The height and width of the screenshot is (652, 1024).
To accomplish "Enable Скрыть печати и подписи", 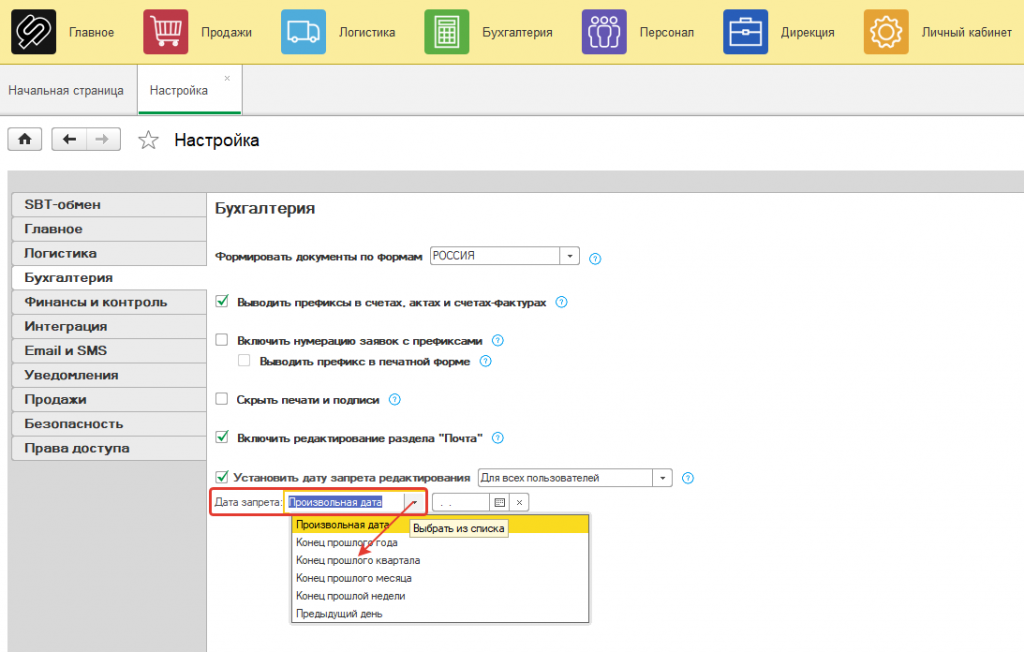I will [222, 399].
